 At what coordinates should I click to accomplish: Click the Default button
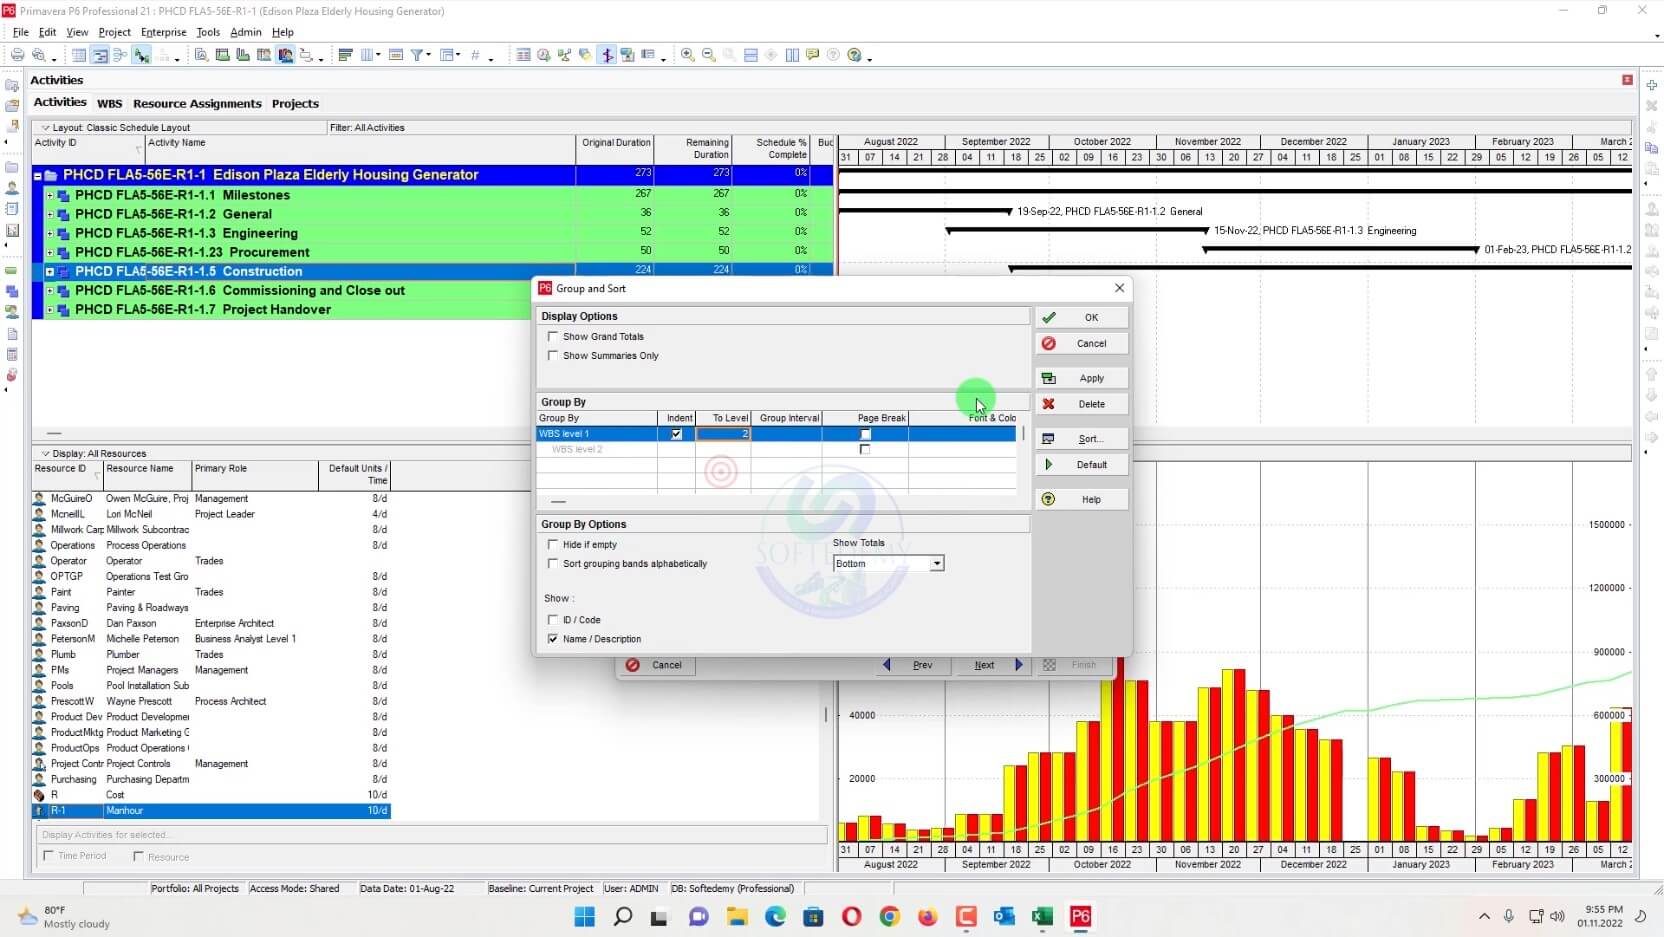pyautogui.click(x=1082, y=465)
